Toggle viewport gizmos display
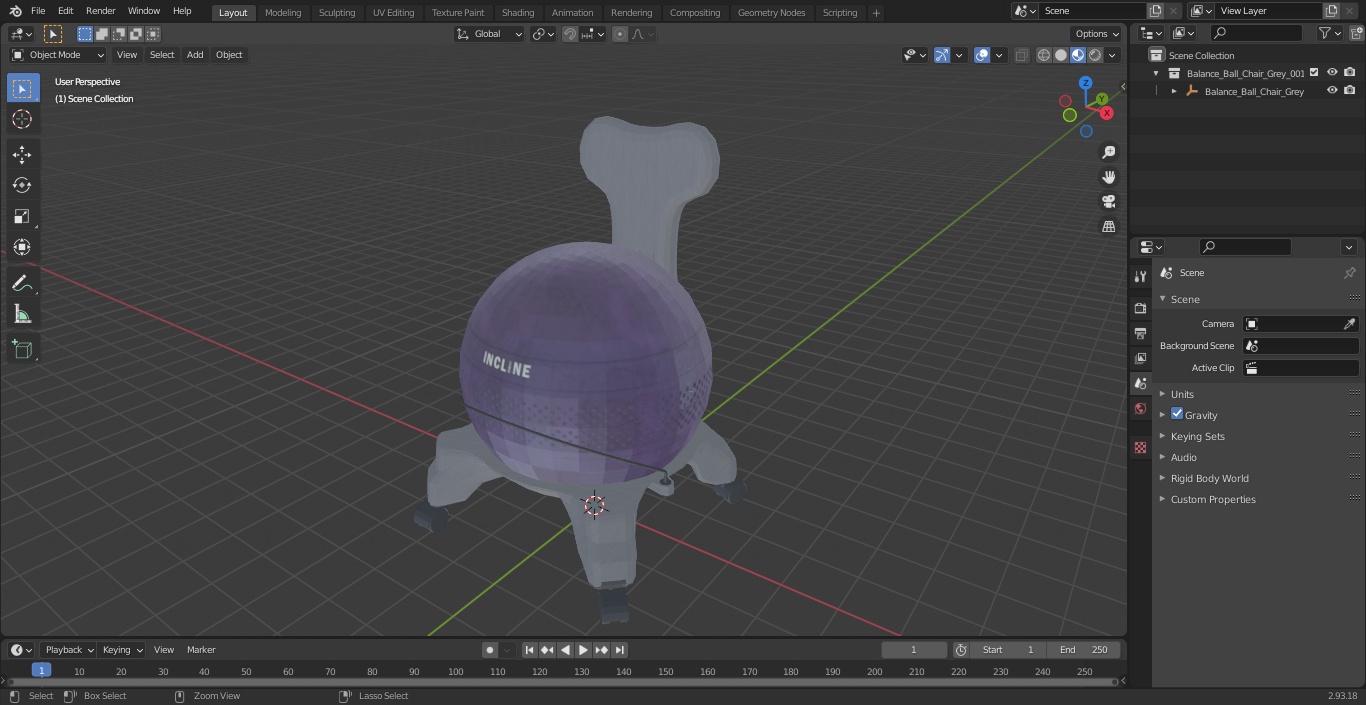Image resolution: width=1366 pixels, height=705 pixels. [x=942, y=55]
